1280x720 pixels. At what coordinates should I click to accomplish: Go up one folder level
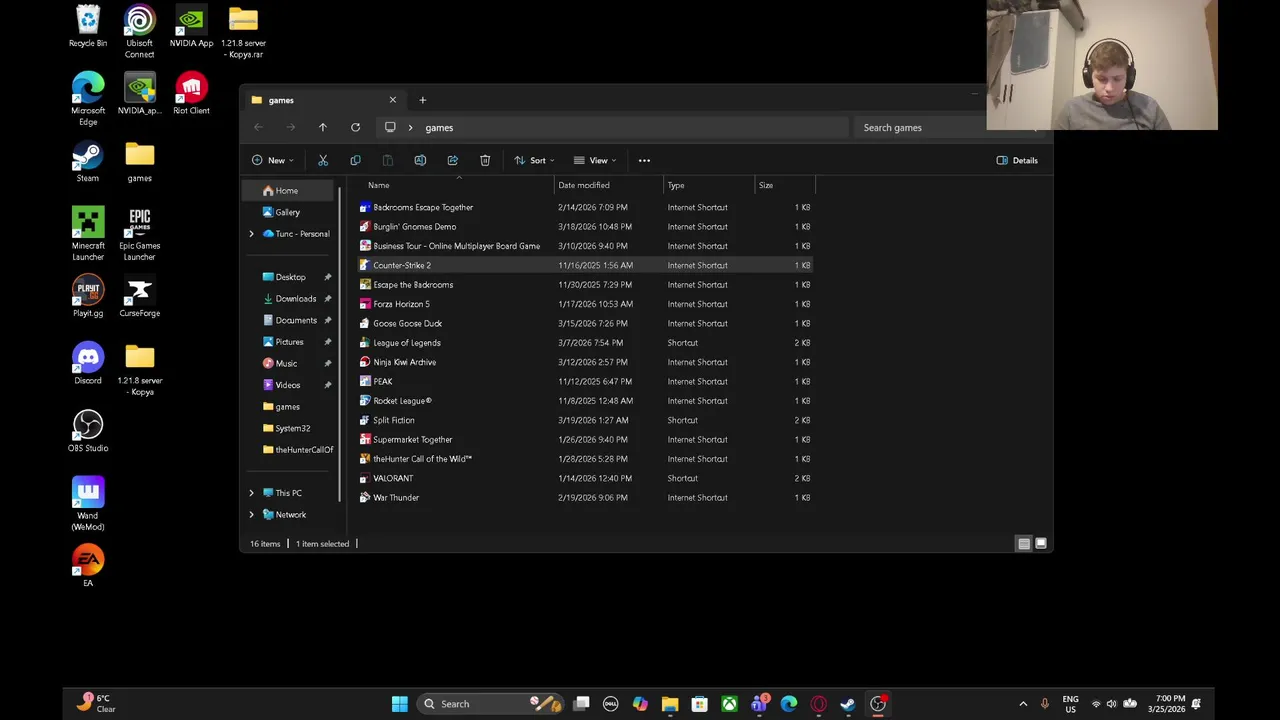322,127
